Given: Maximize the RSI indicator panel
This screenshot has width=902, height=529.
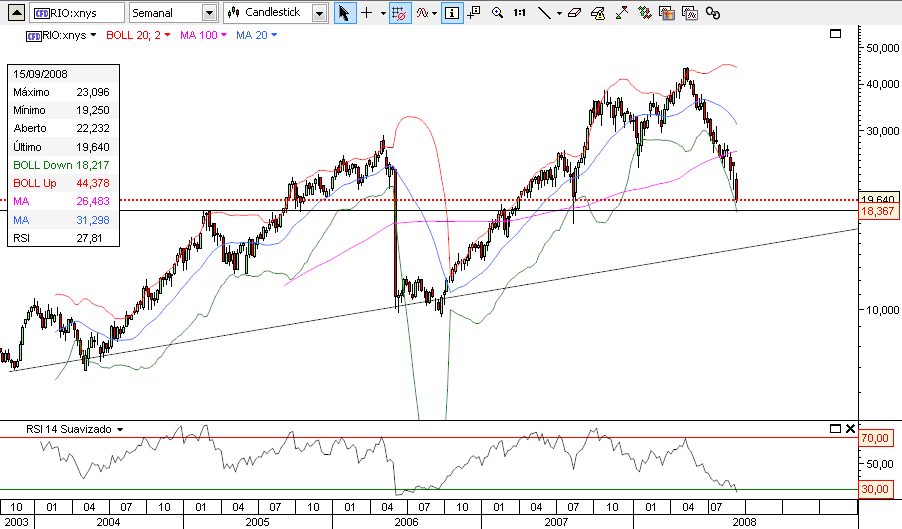Looking at the screenshot, I should click(x=836, y=428).
